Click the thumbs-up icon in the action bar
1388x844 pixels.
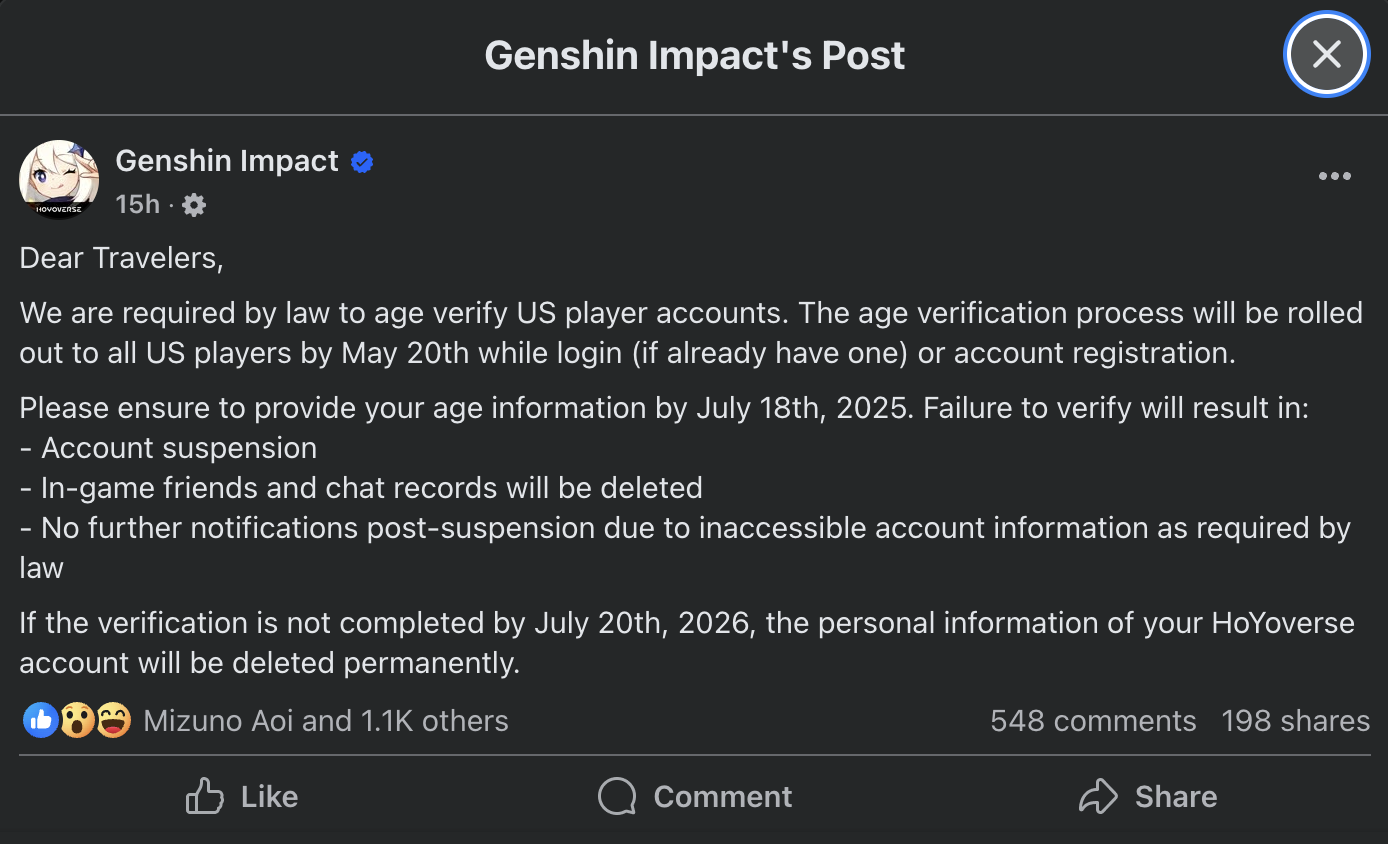pyautogui.click(x=205, y=797)
